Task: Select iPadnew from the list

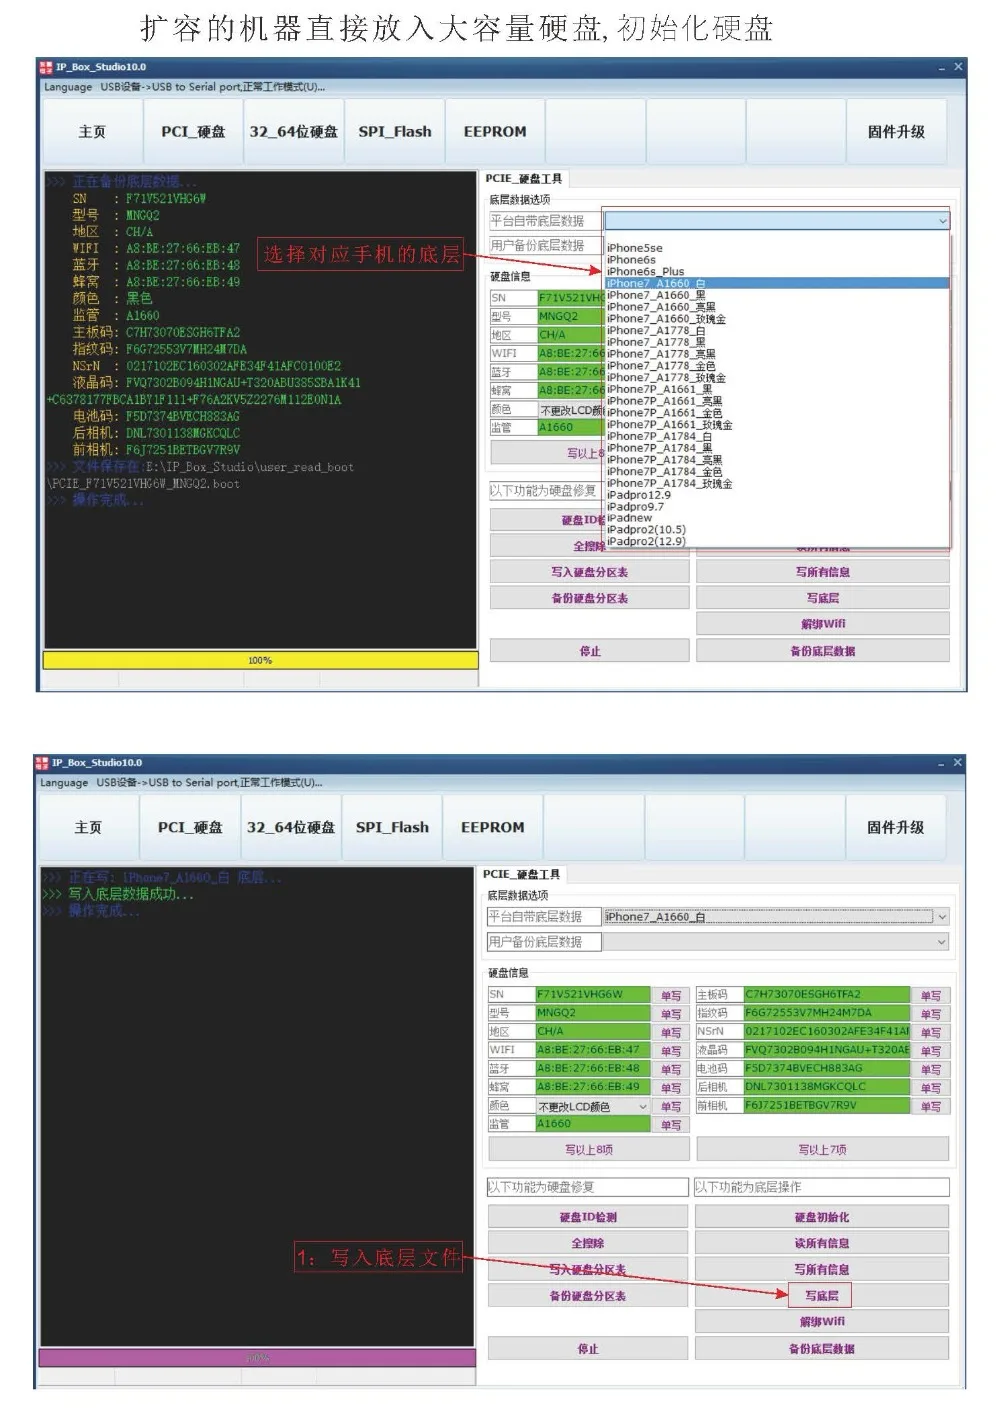Action: [x=629, y=518]
